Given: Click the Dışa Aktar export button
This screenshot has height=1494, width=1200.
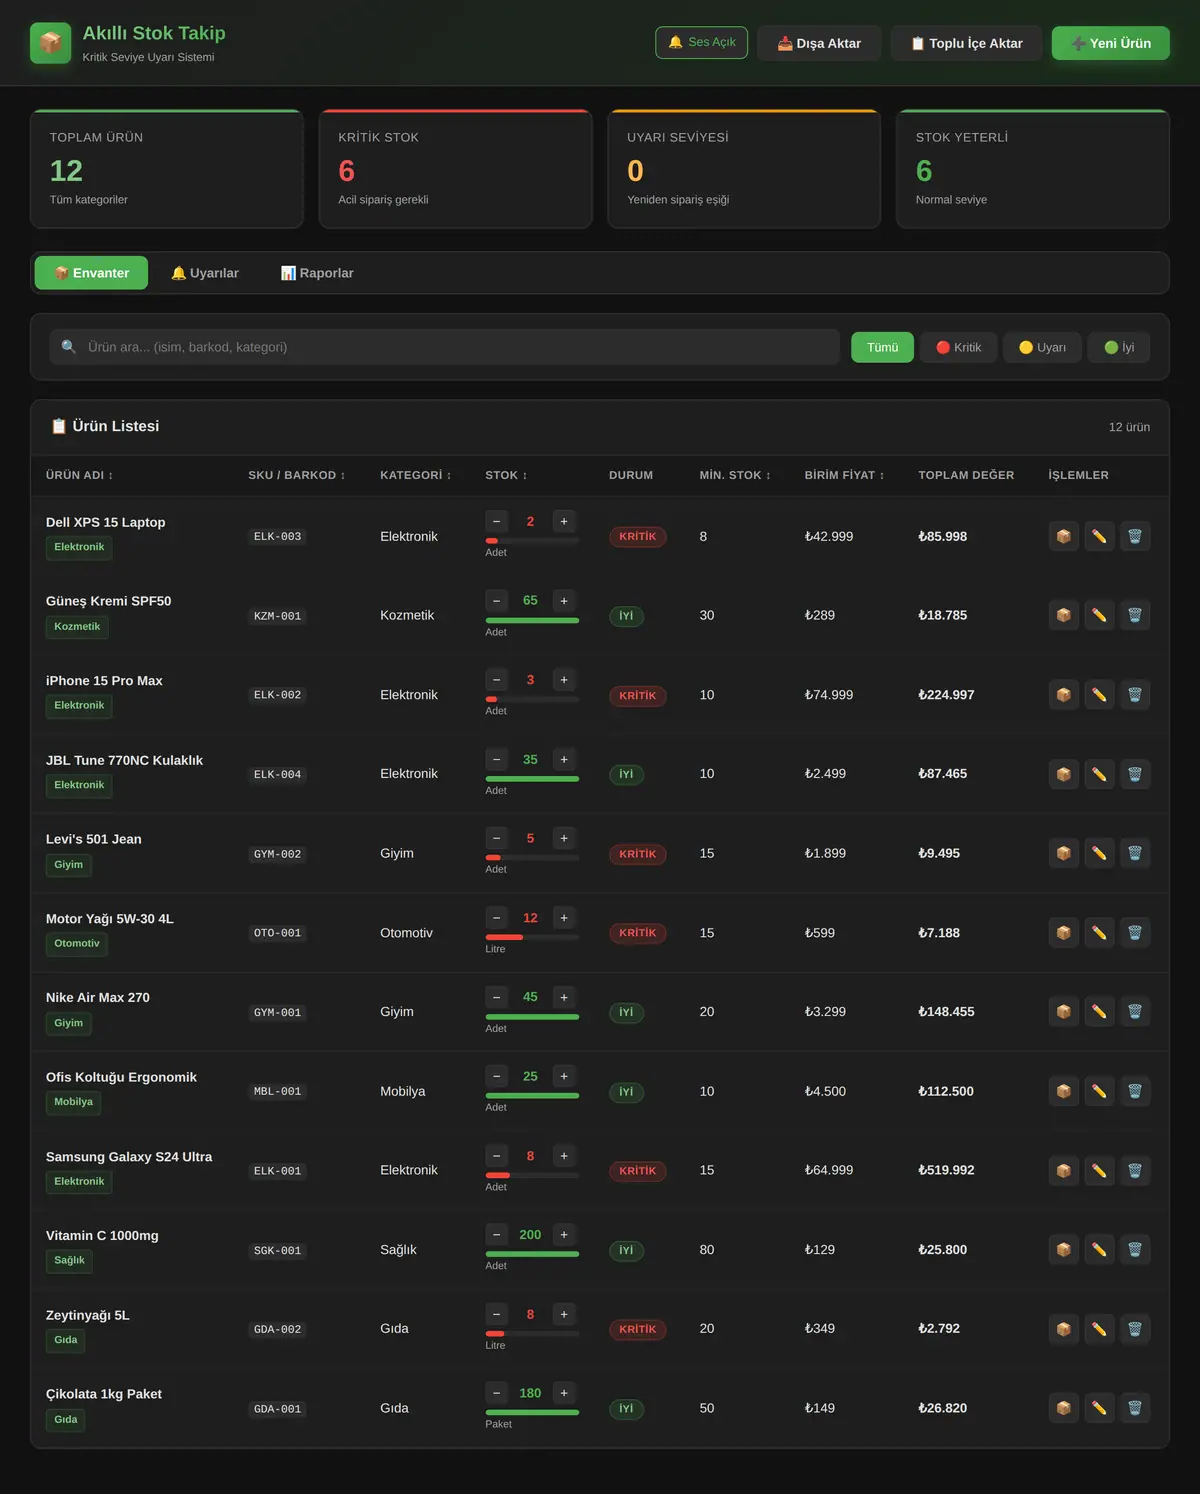Looking at the screenshot, I should pyautogui.click(x=819, y=43).
